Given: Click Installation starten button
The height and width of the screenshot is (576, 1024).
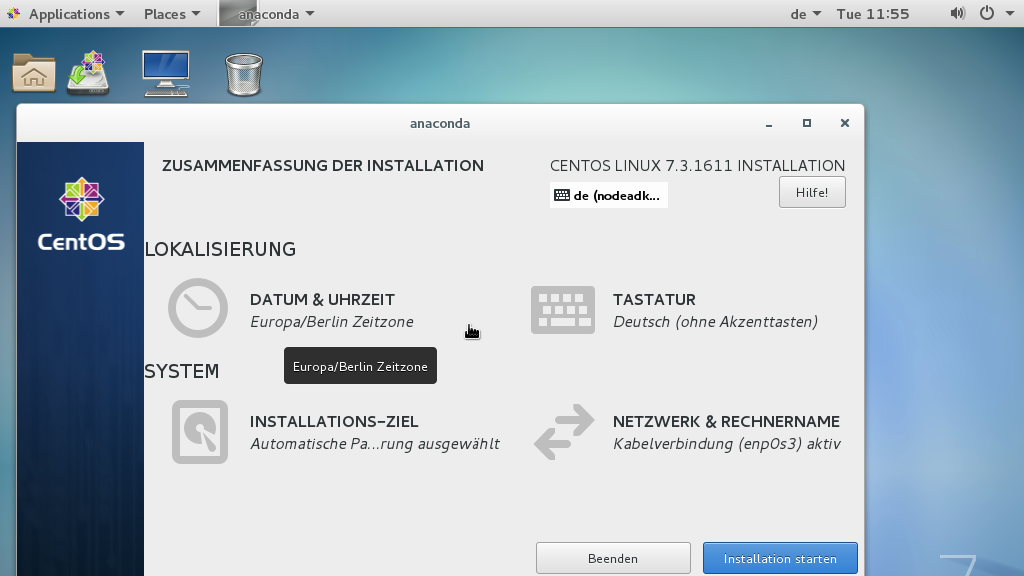Looking at the screenshot, I should click(x=780, y=558).
